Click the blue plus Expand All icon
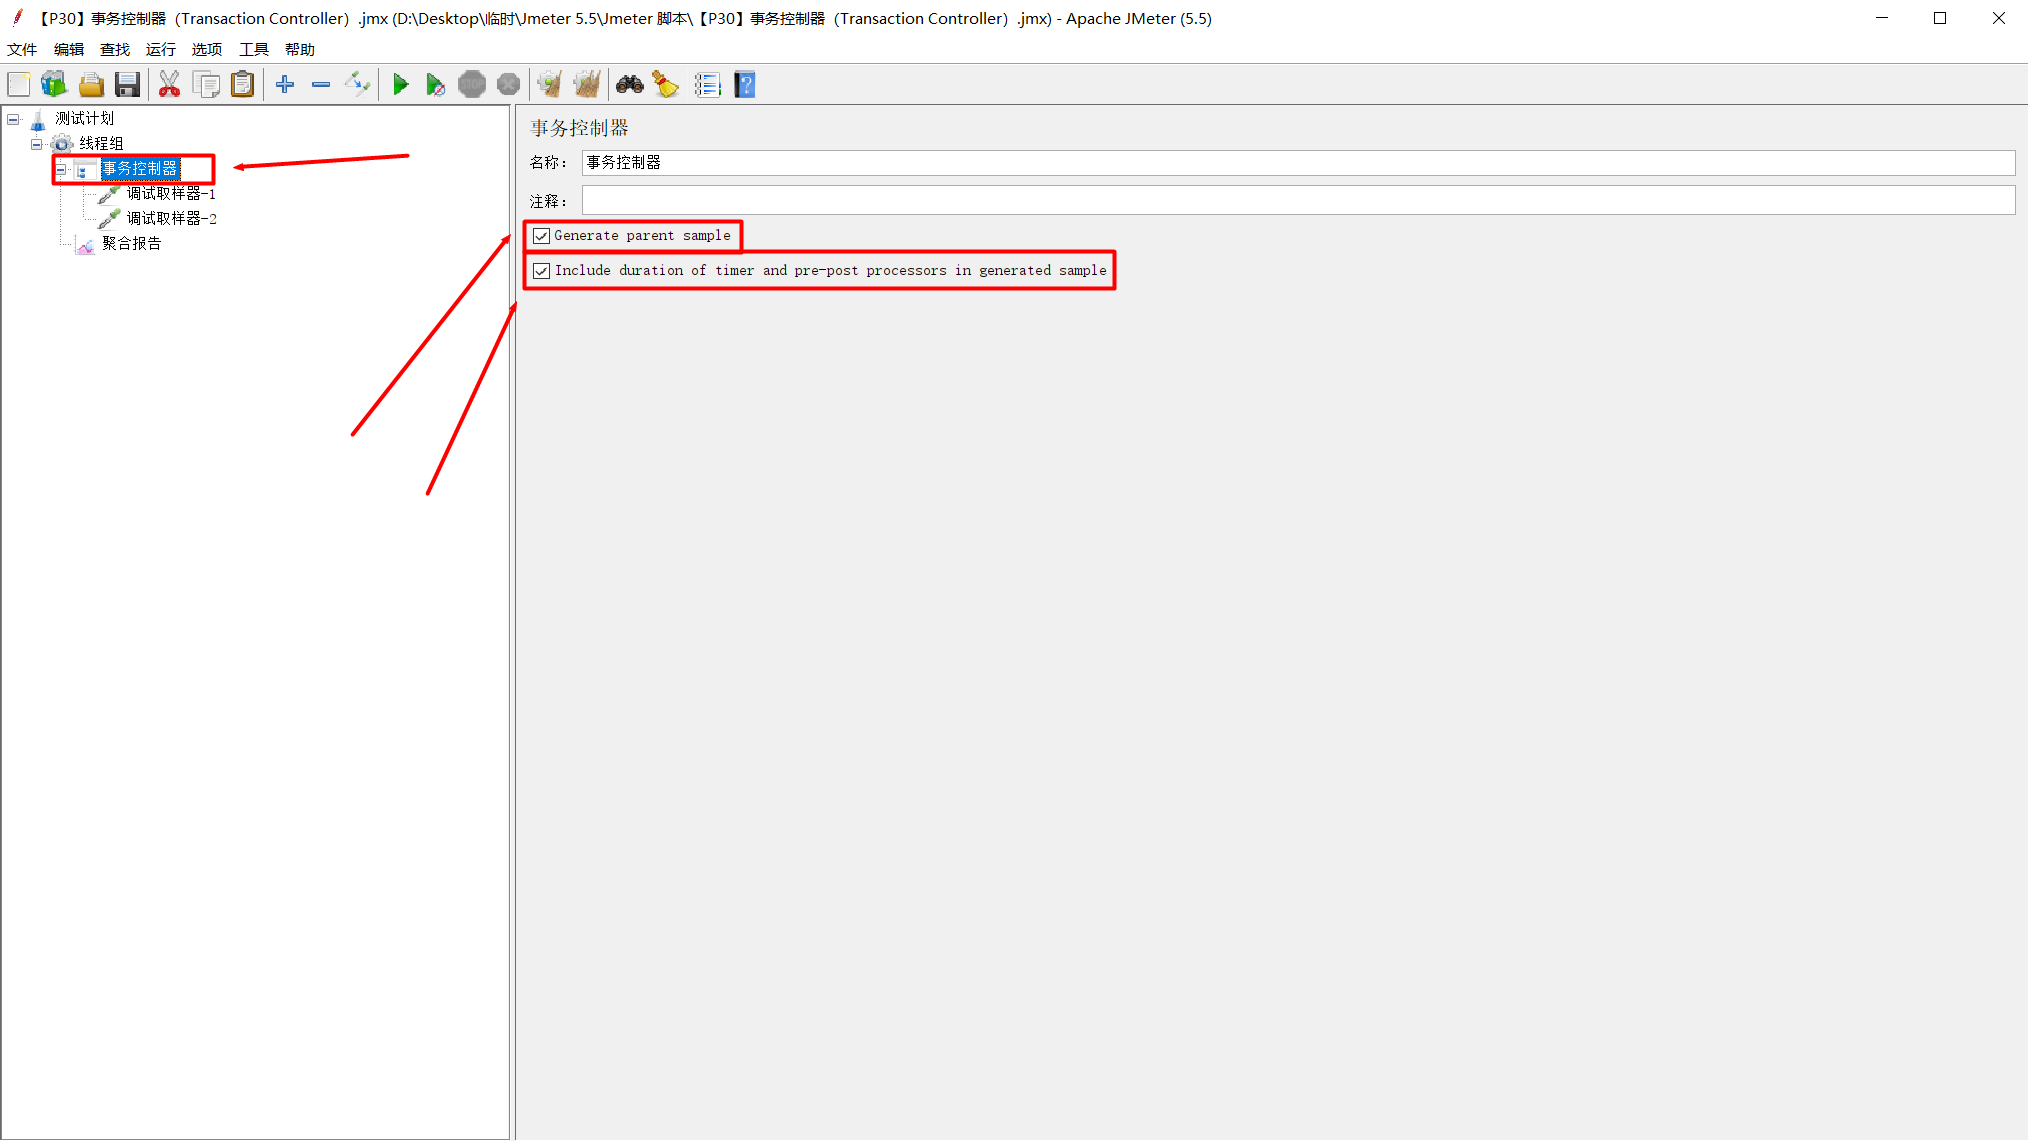Screen dimensions: 2028x1141 click(285, 85)
